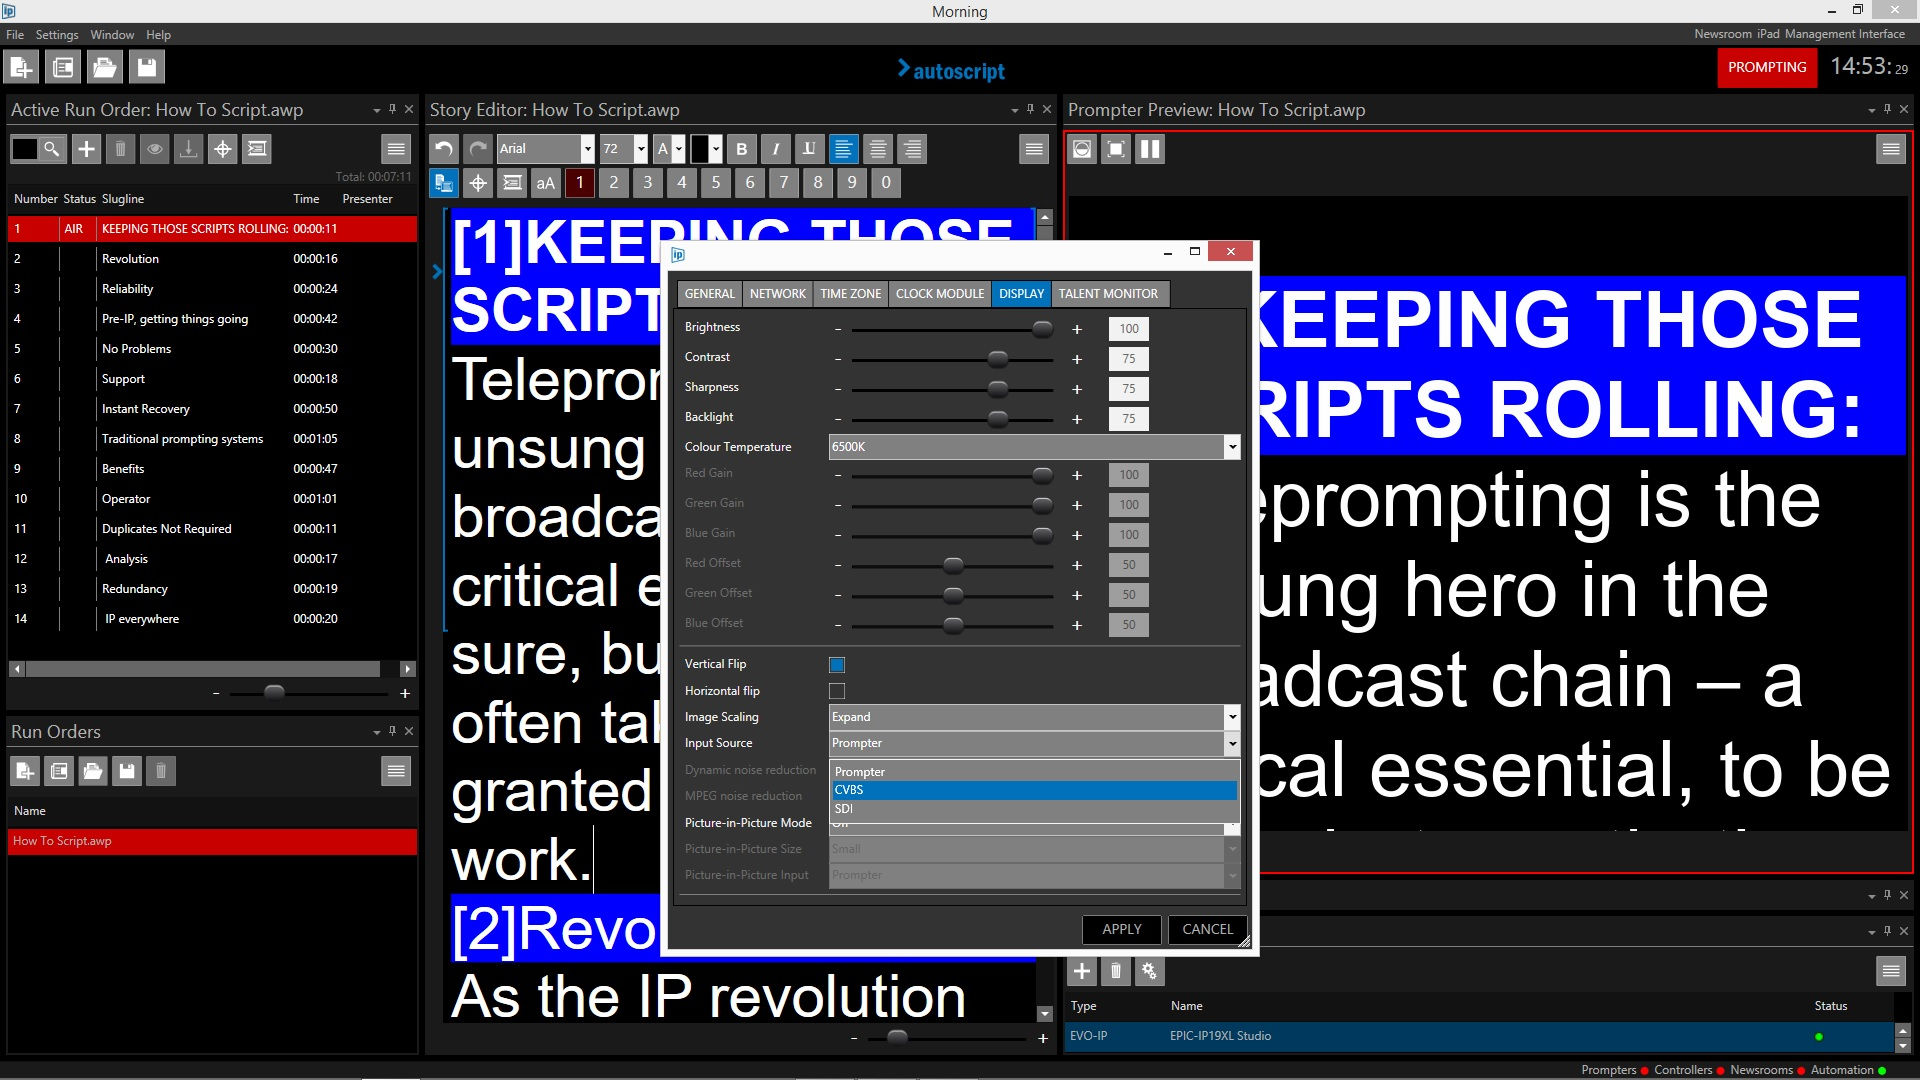1920x1080 pixels.
Task: Enable the Horizontal flip checkbox
Action: pos(837,691)
